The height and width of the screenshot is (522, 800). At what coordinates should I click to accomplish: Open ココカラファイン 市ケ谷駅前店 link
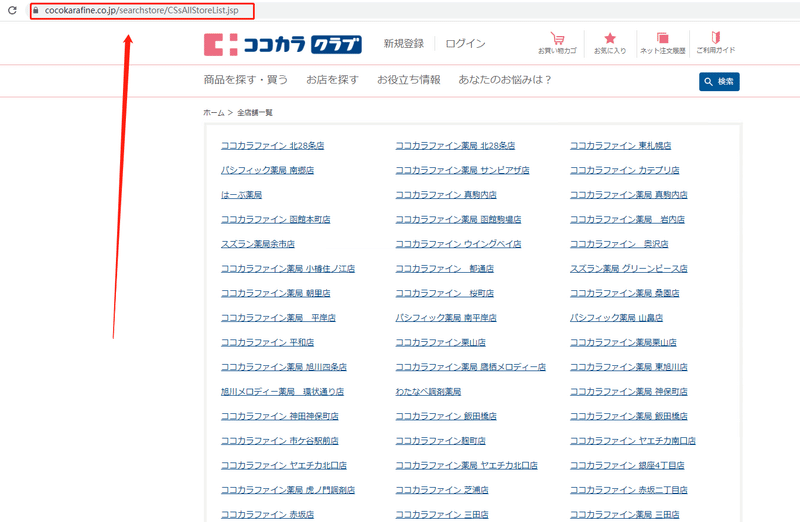click(280, 440)
